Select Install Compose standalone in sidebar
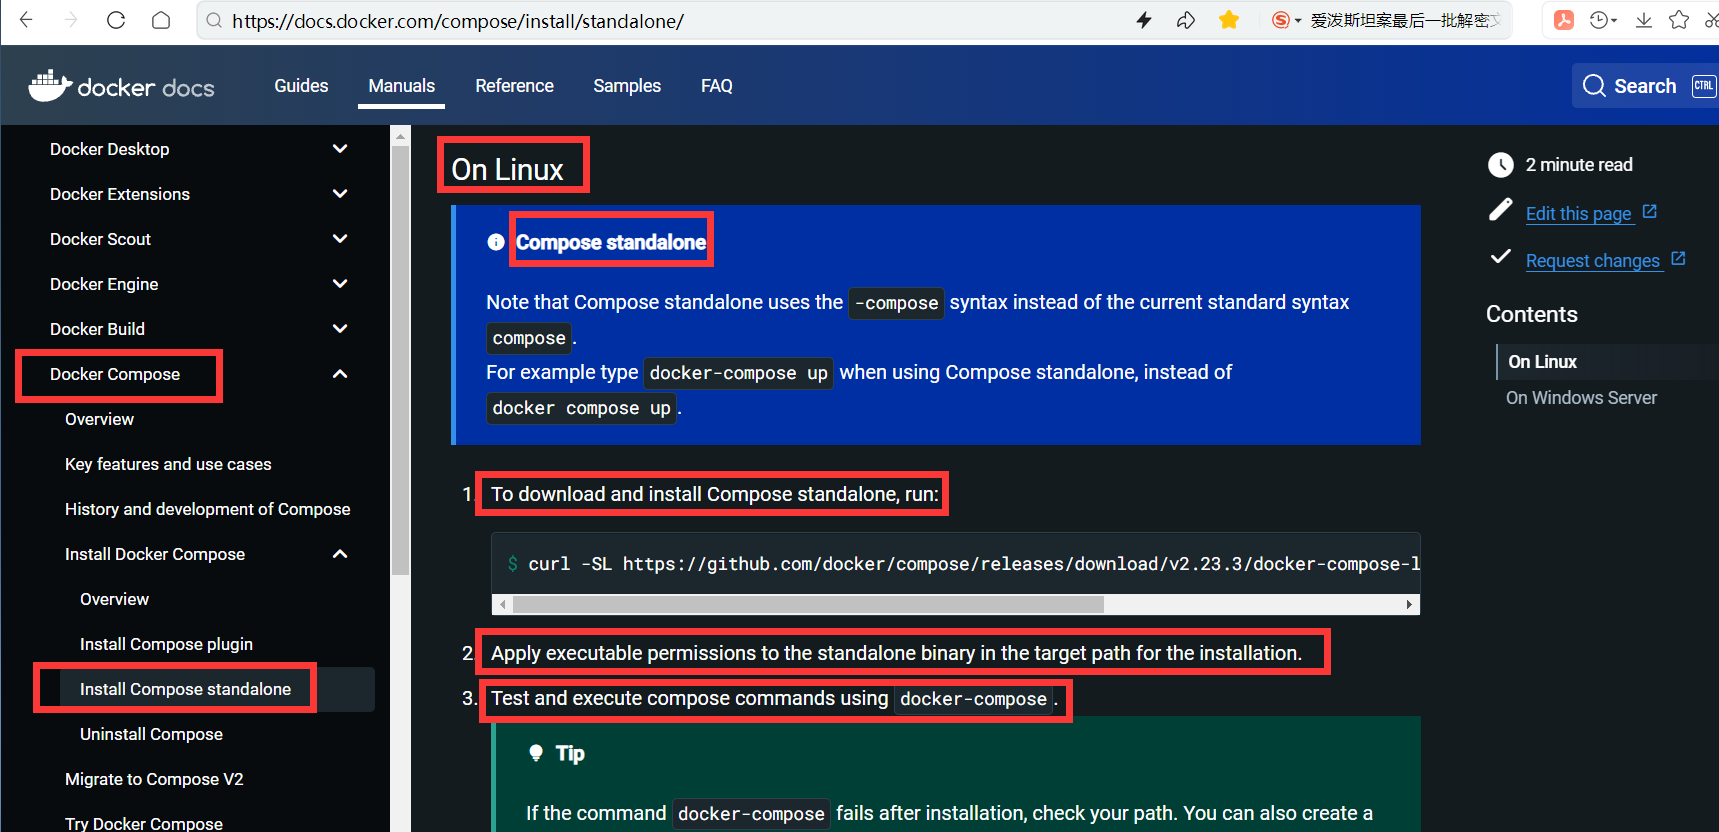The width and height of the screenshot is (1719, 832). tap(185, 689)
